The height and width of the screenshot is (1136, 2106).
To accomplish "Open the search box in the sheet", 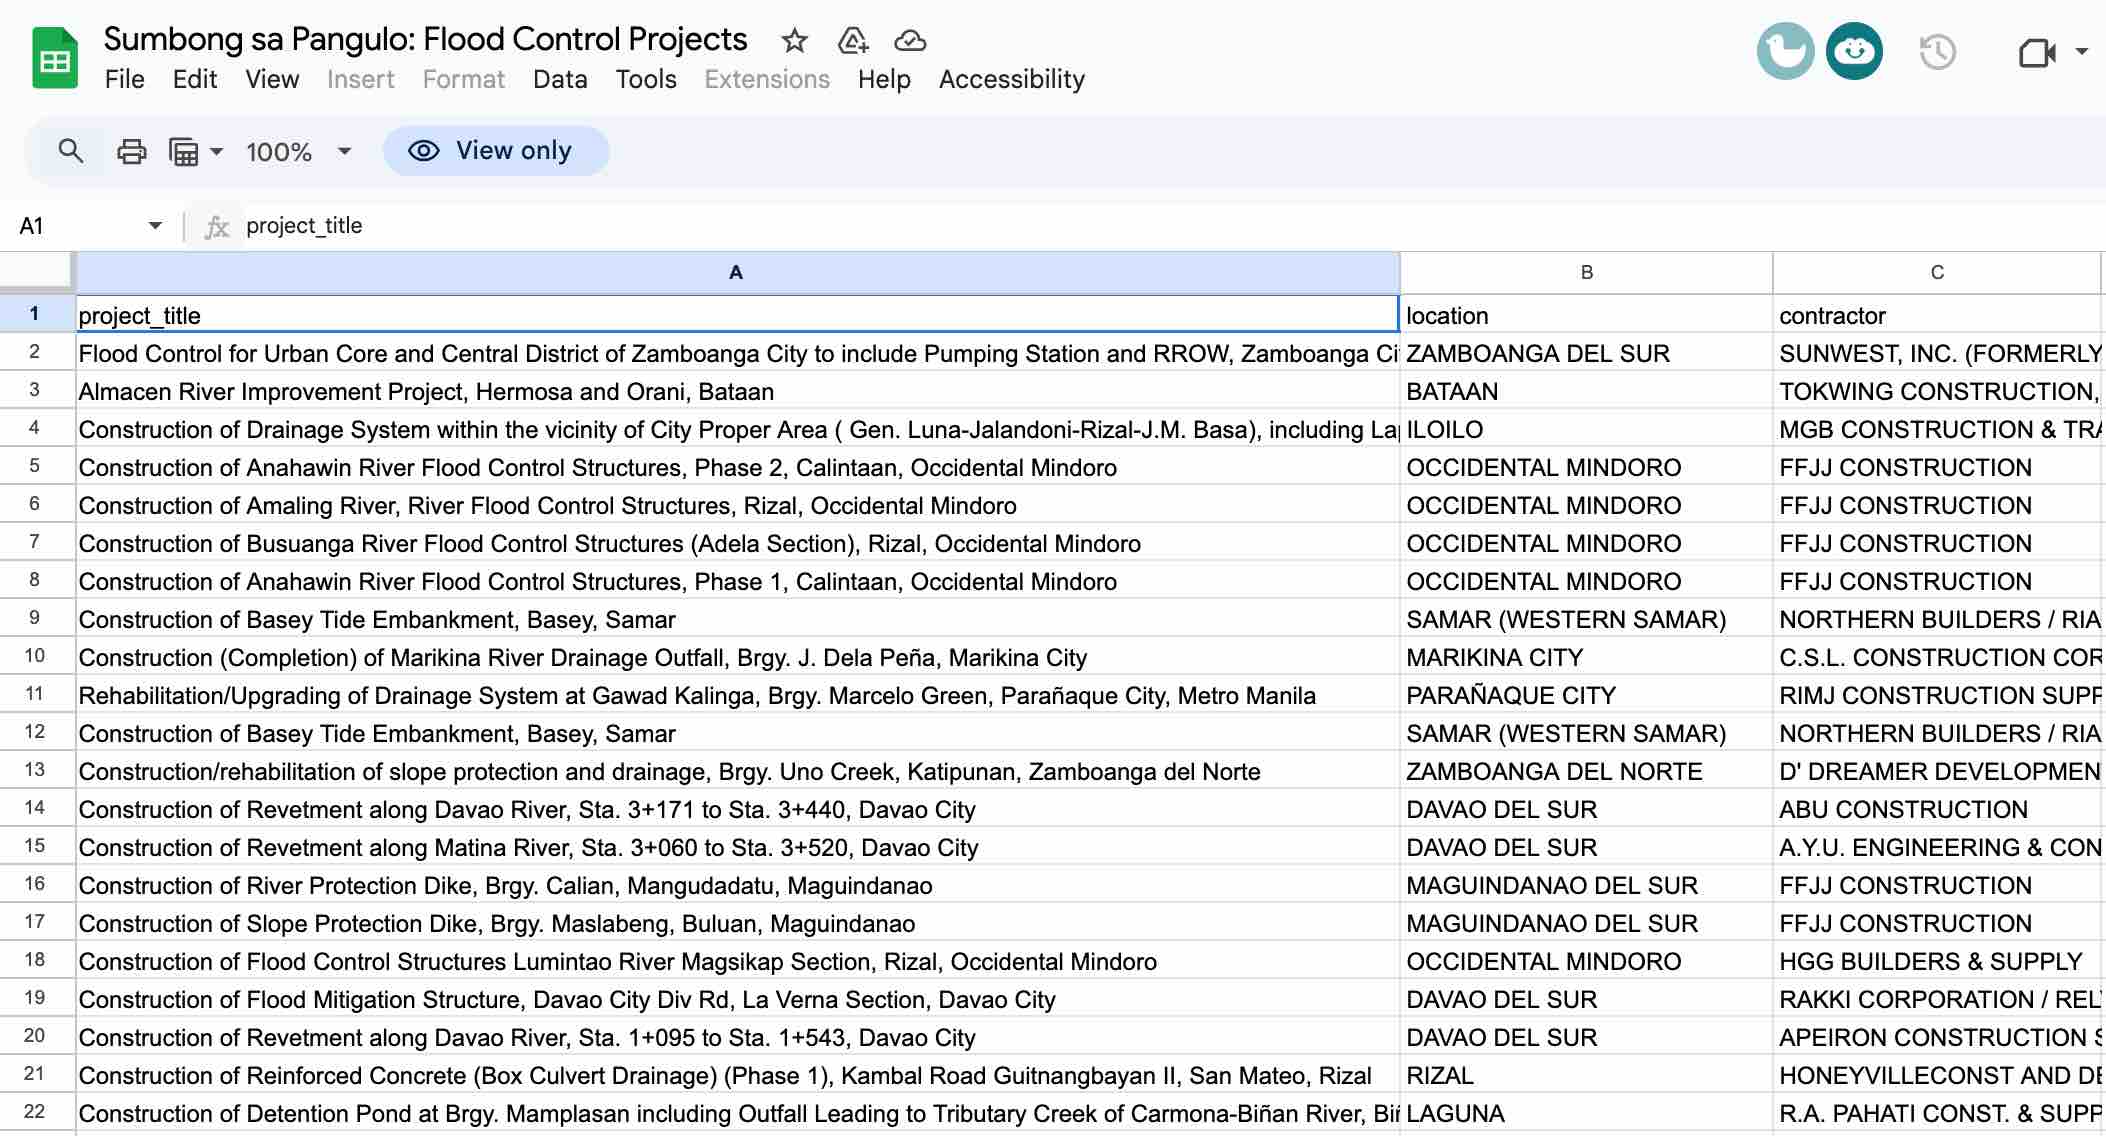I will 70,151.
